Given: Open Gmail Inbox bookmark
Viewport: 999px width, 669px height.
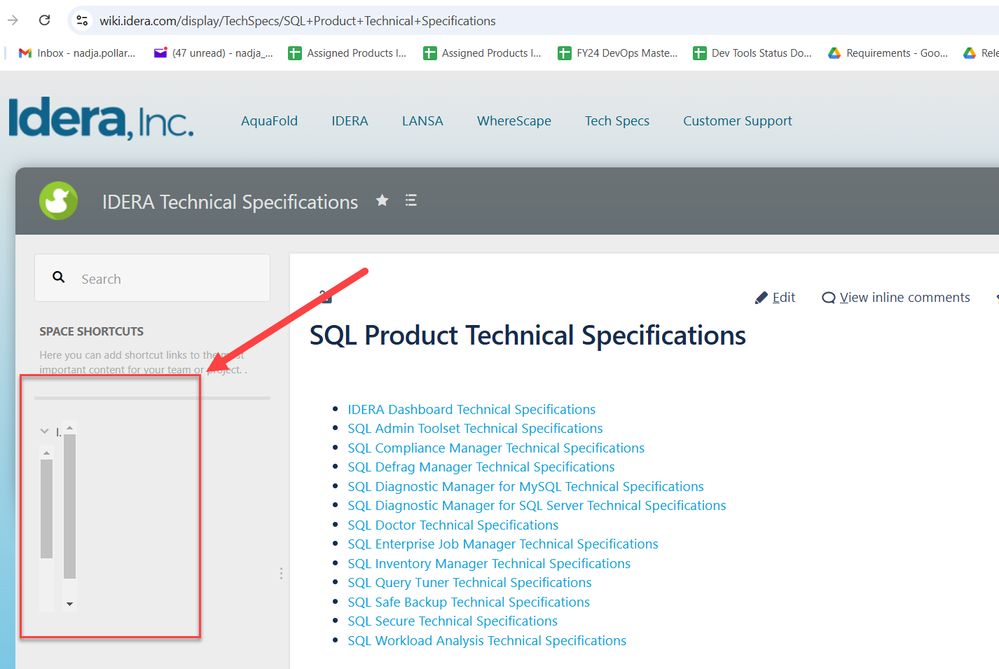Looking at the screenshot, I should pos(77,54).
